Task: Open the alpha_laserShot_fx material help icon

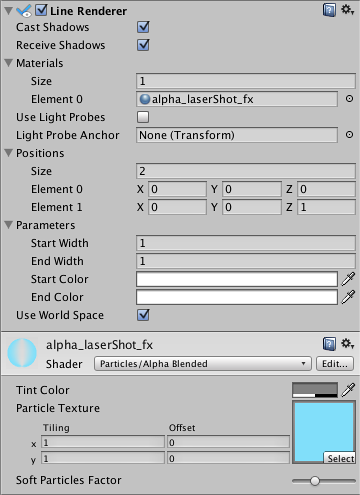Action: [329, 344]
